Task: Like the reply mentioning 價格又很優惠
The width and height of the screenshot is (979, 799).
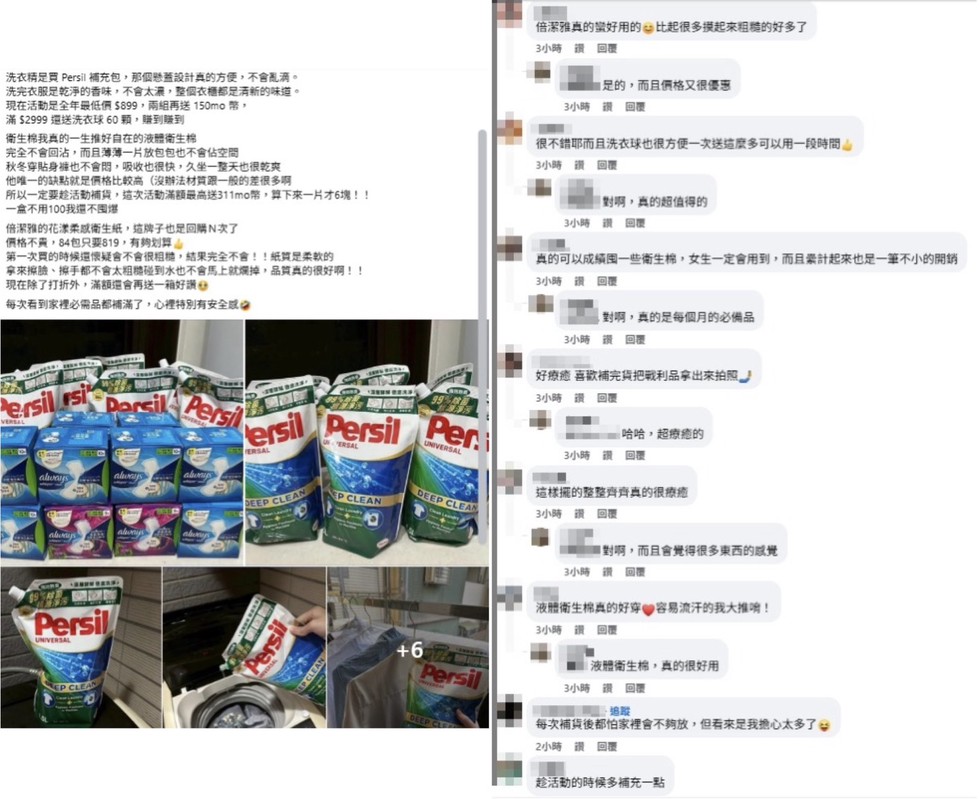Action: (608, 107)
